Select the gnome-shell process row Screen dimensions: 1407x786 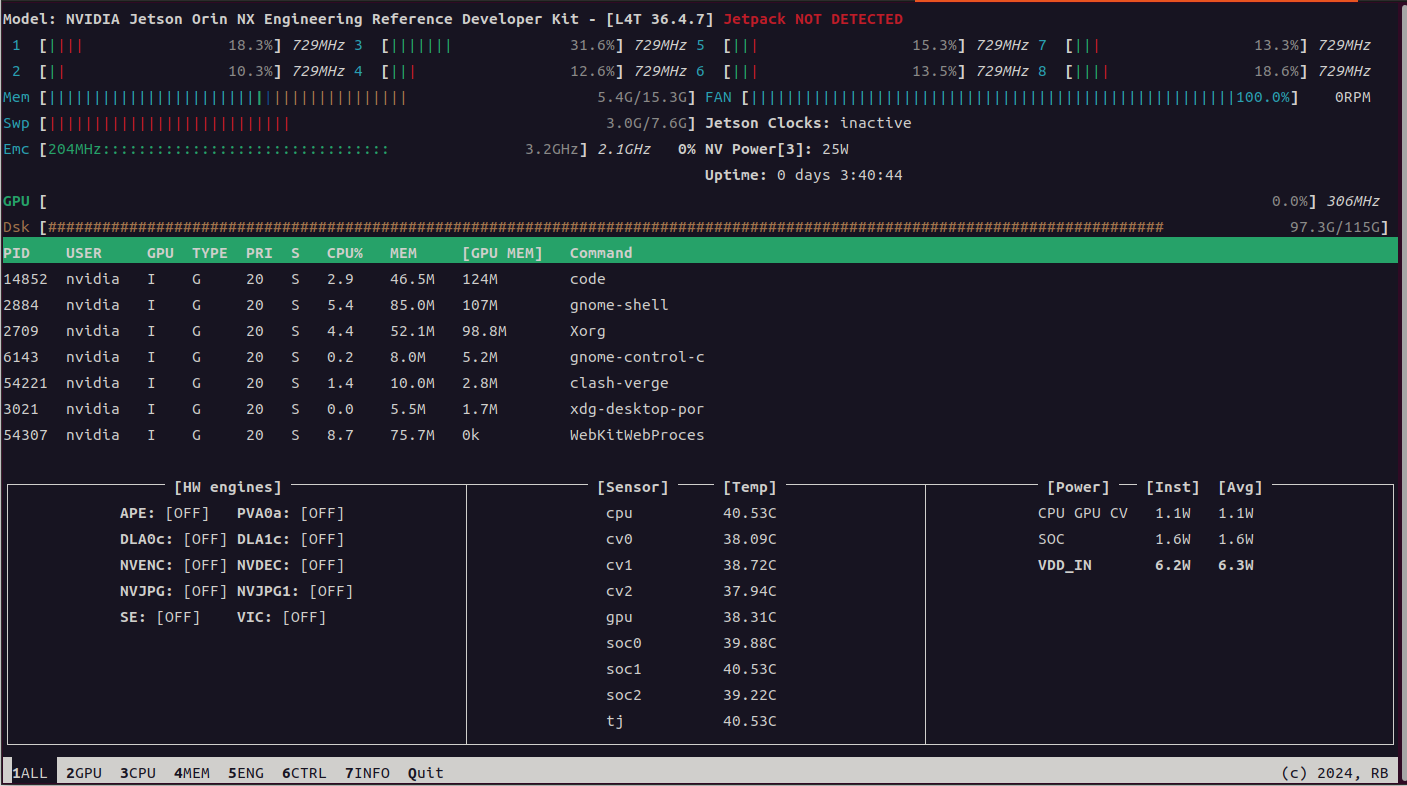pyautogui.click(x=699, y=305)
